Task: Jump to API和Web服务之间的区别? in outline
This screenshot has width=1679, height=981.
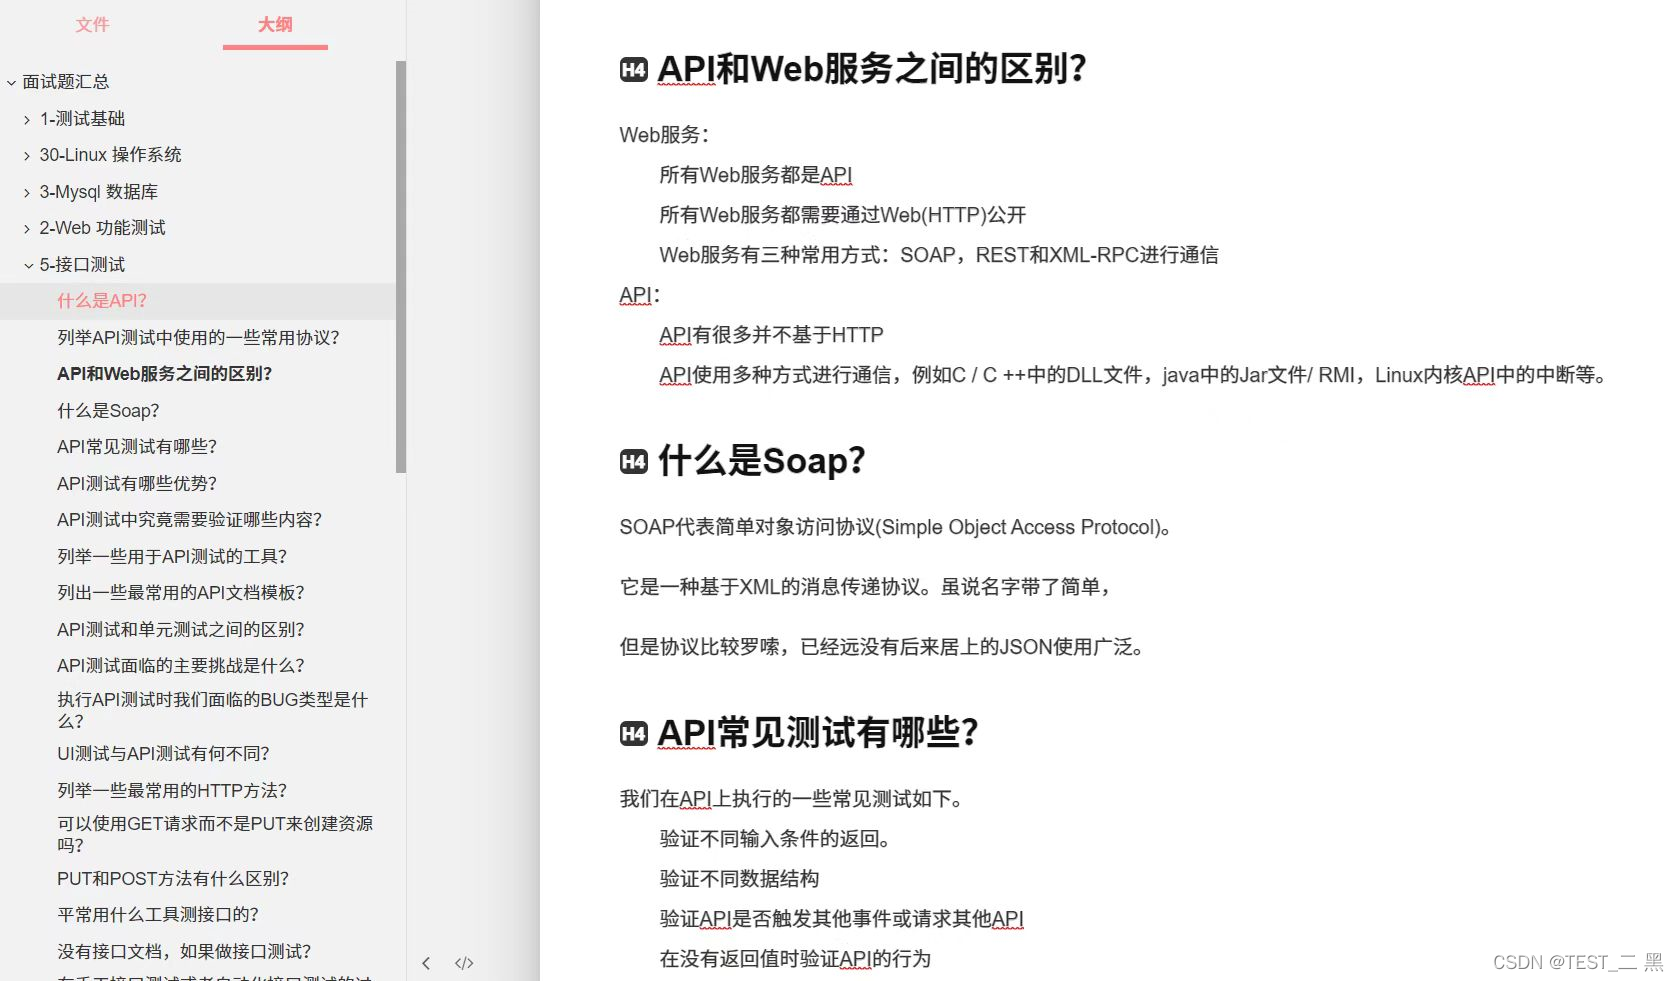Action: 165,374
